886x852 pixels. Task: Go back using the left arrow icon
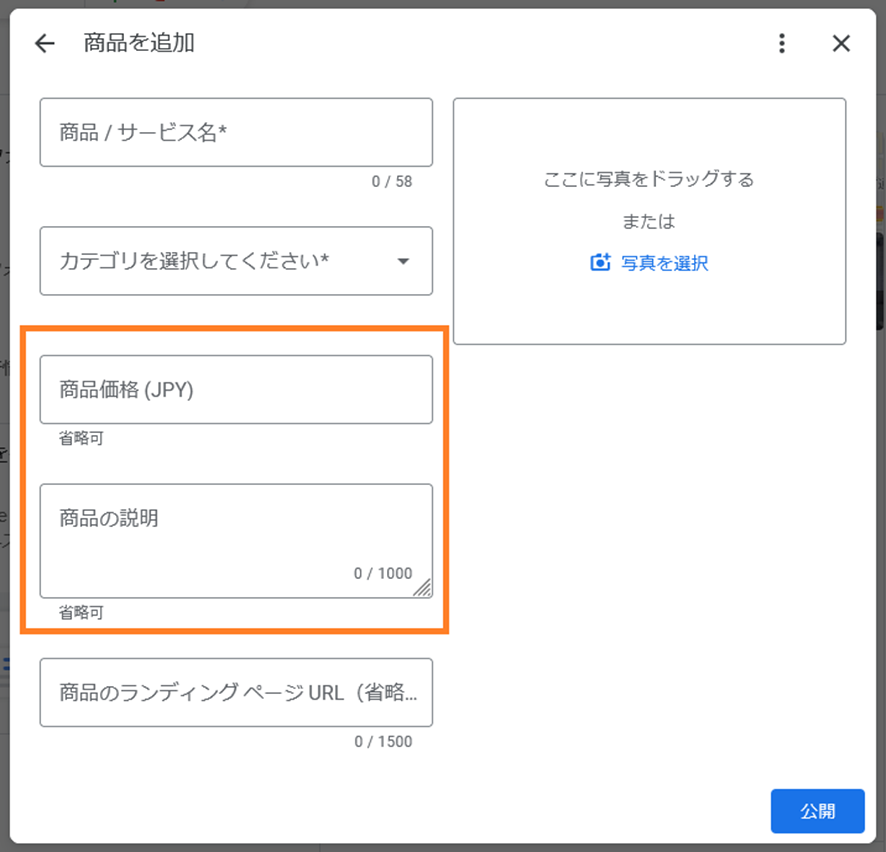tap(45, 44)
